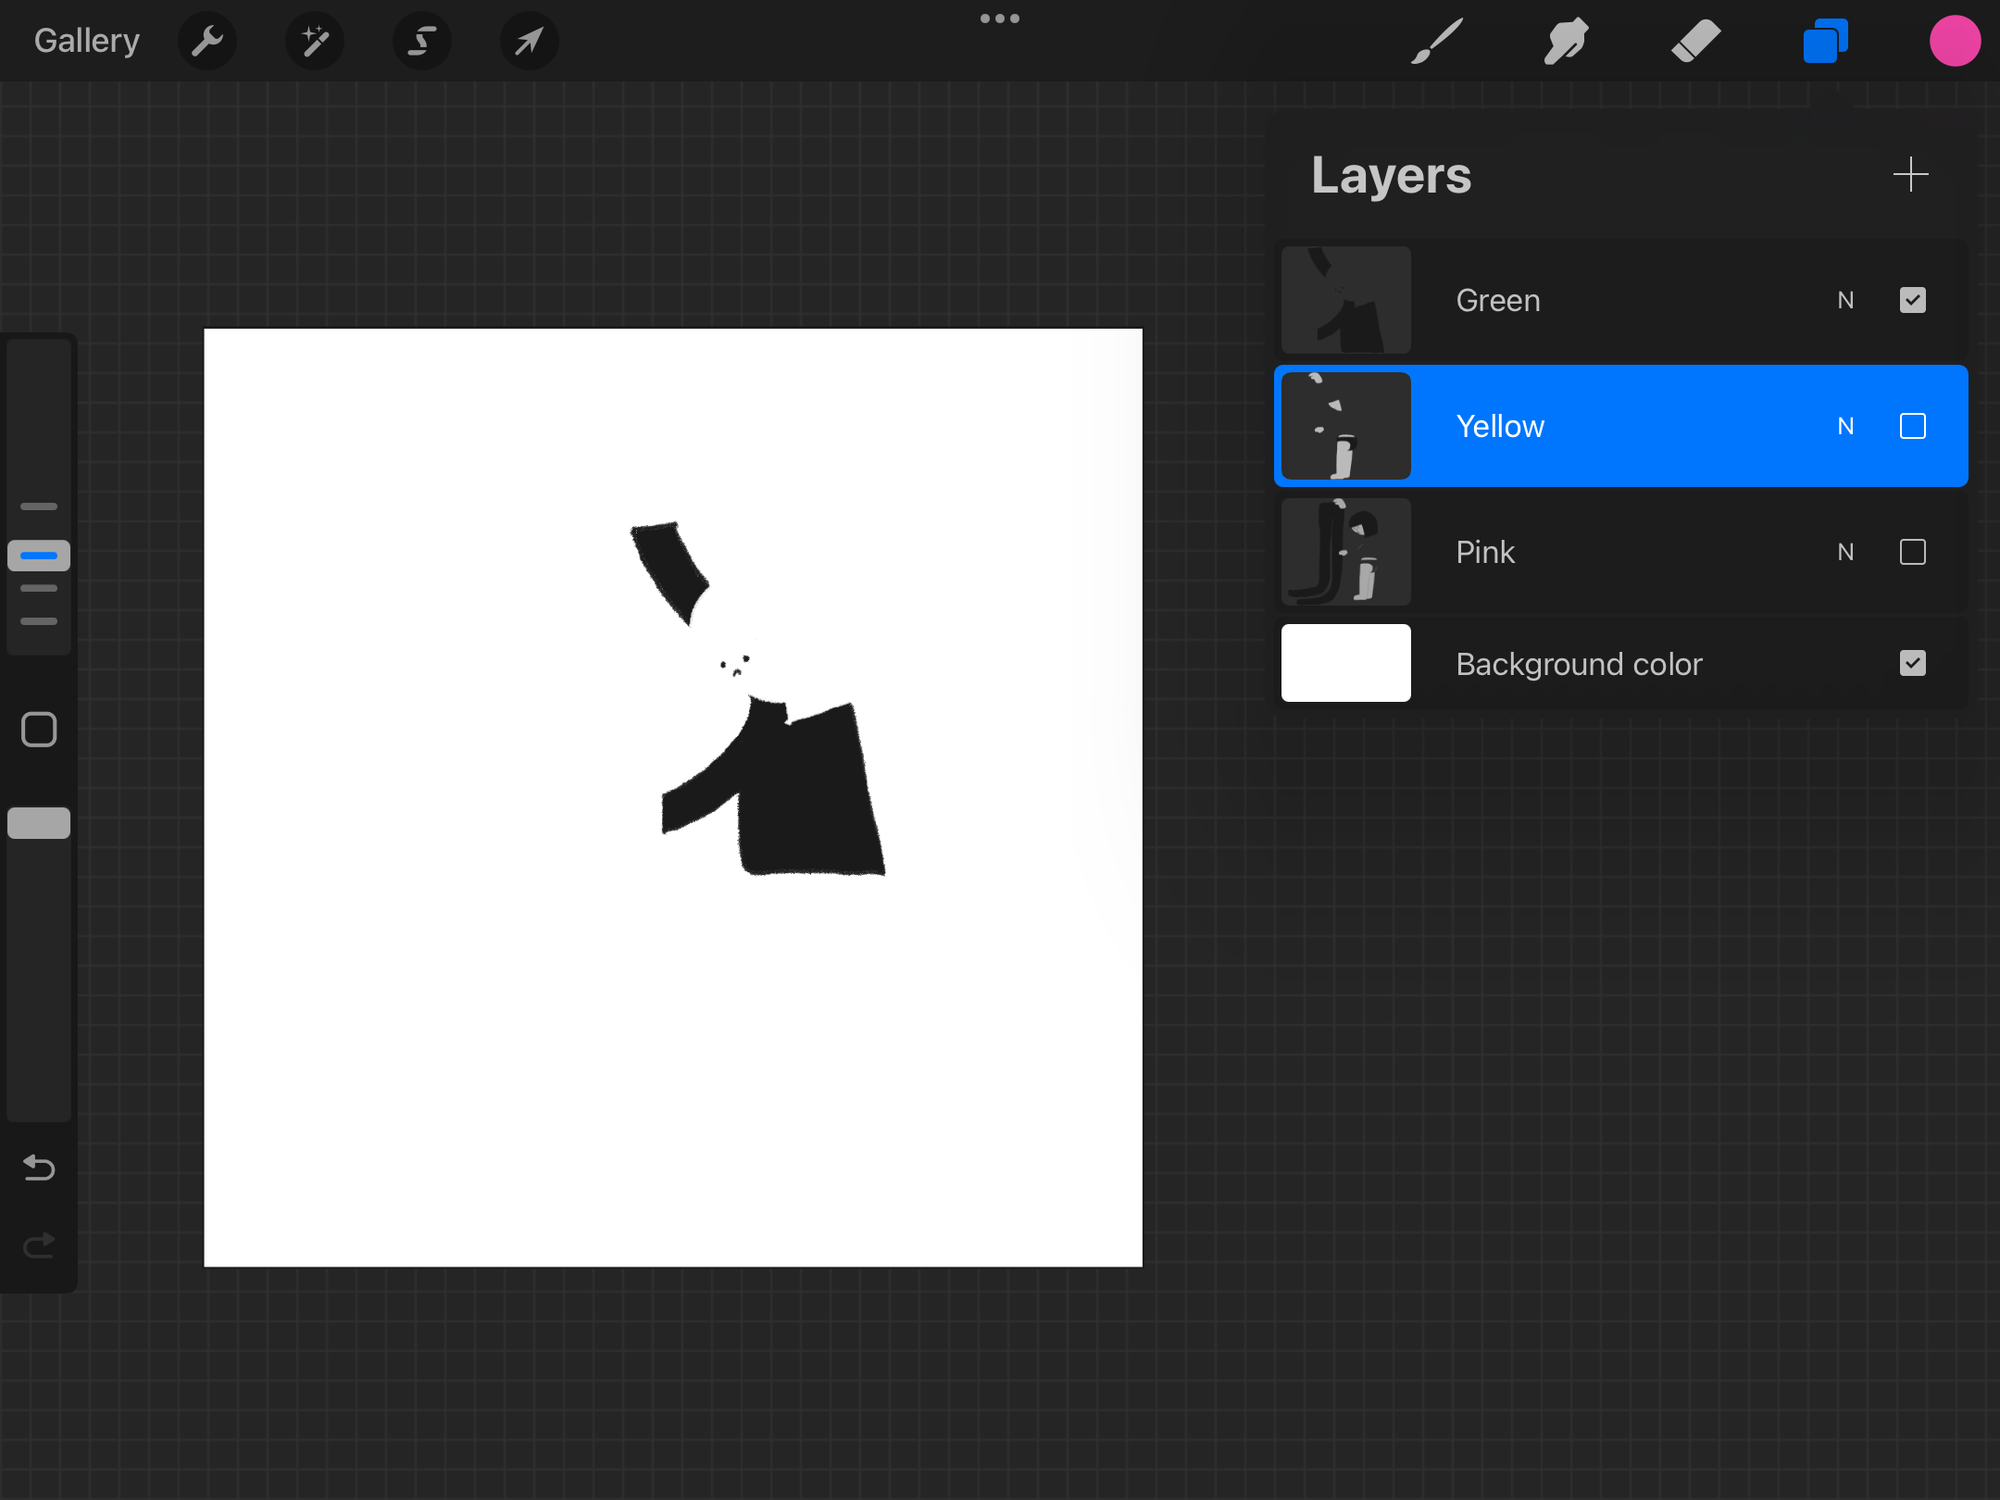Uncheck Background color visibility
Viewport: 2000px width, 1500px height.
pos(1912,663)
